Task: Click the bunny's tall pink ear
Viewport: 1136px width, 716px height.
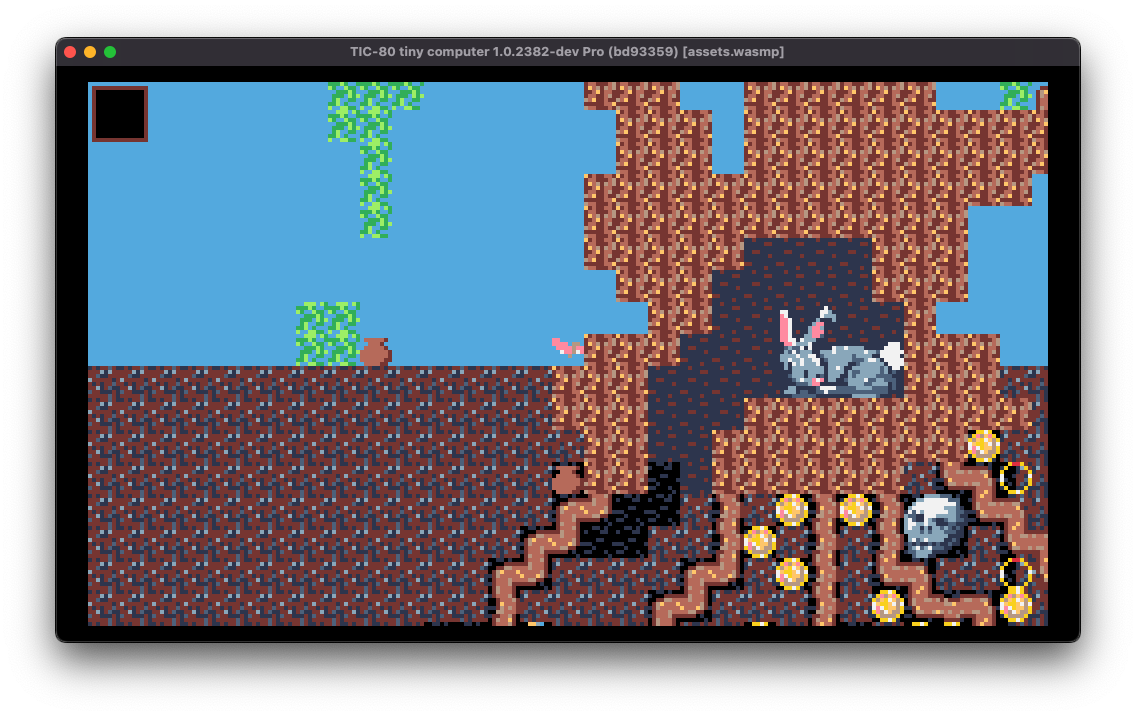Action: 788,328
